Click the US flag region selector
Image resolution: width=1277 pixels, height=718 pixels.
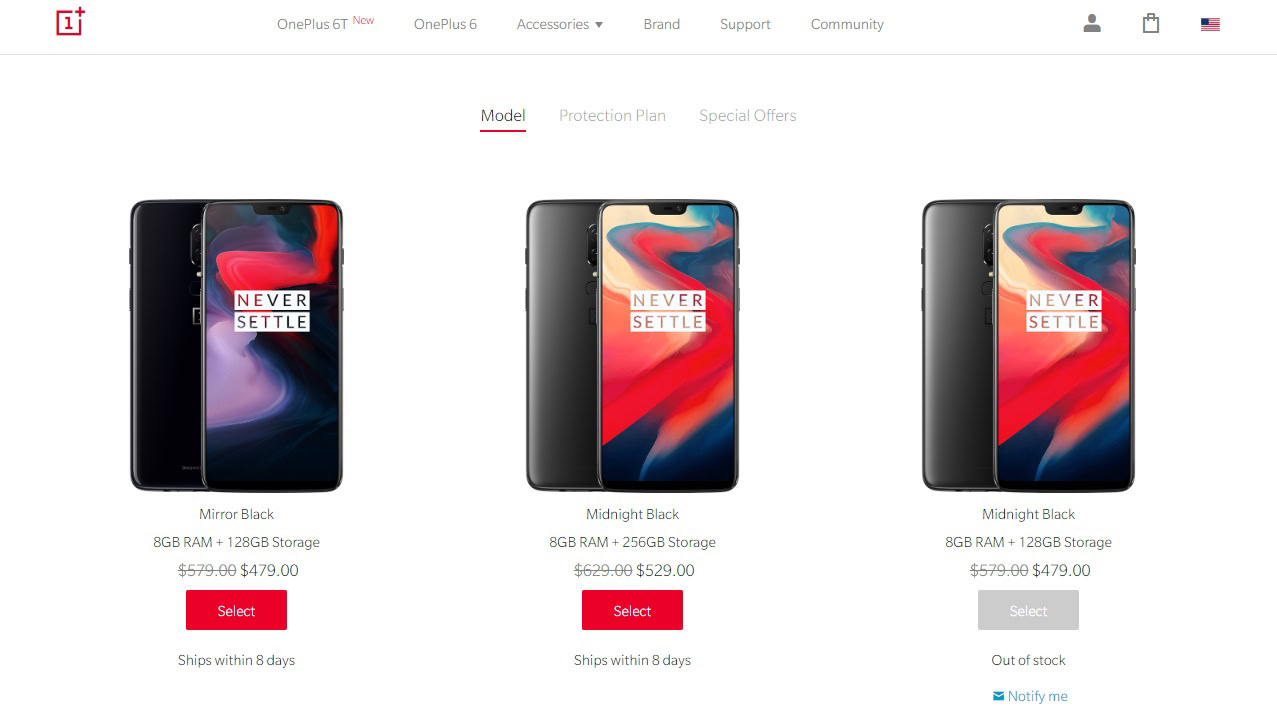[1210, 24]
